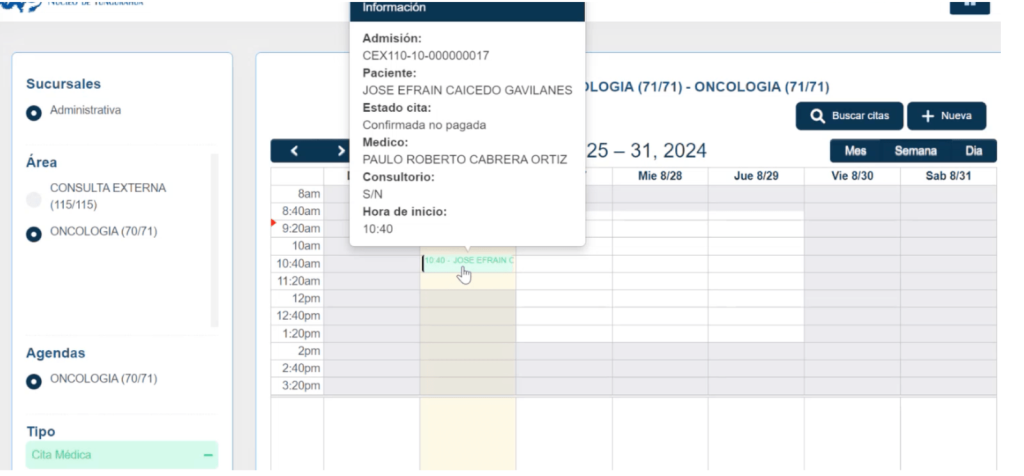1024x476 pixels.
Task: Select the Administrativa sucursal radio button
Action: 34,112
